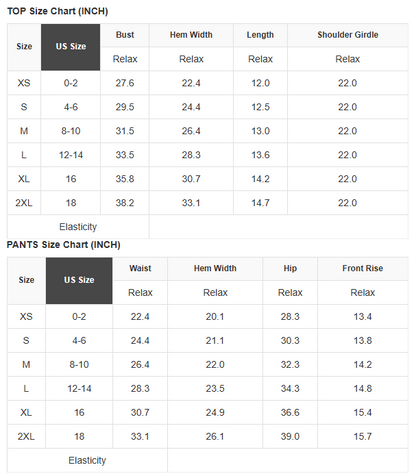Screen dimensions: 416x476
Task: Click the TOP Size Chart (INCH) heading
Action: point(57,11)
